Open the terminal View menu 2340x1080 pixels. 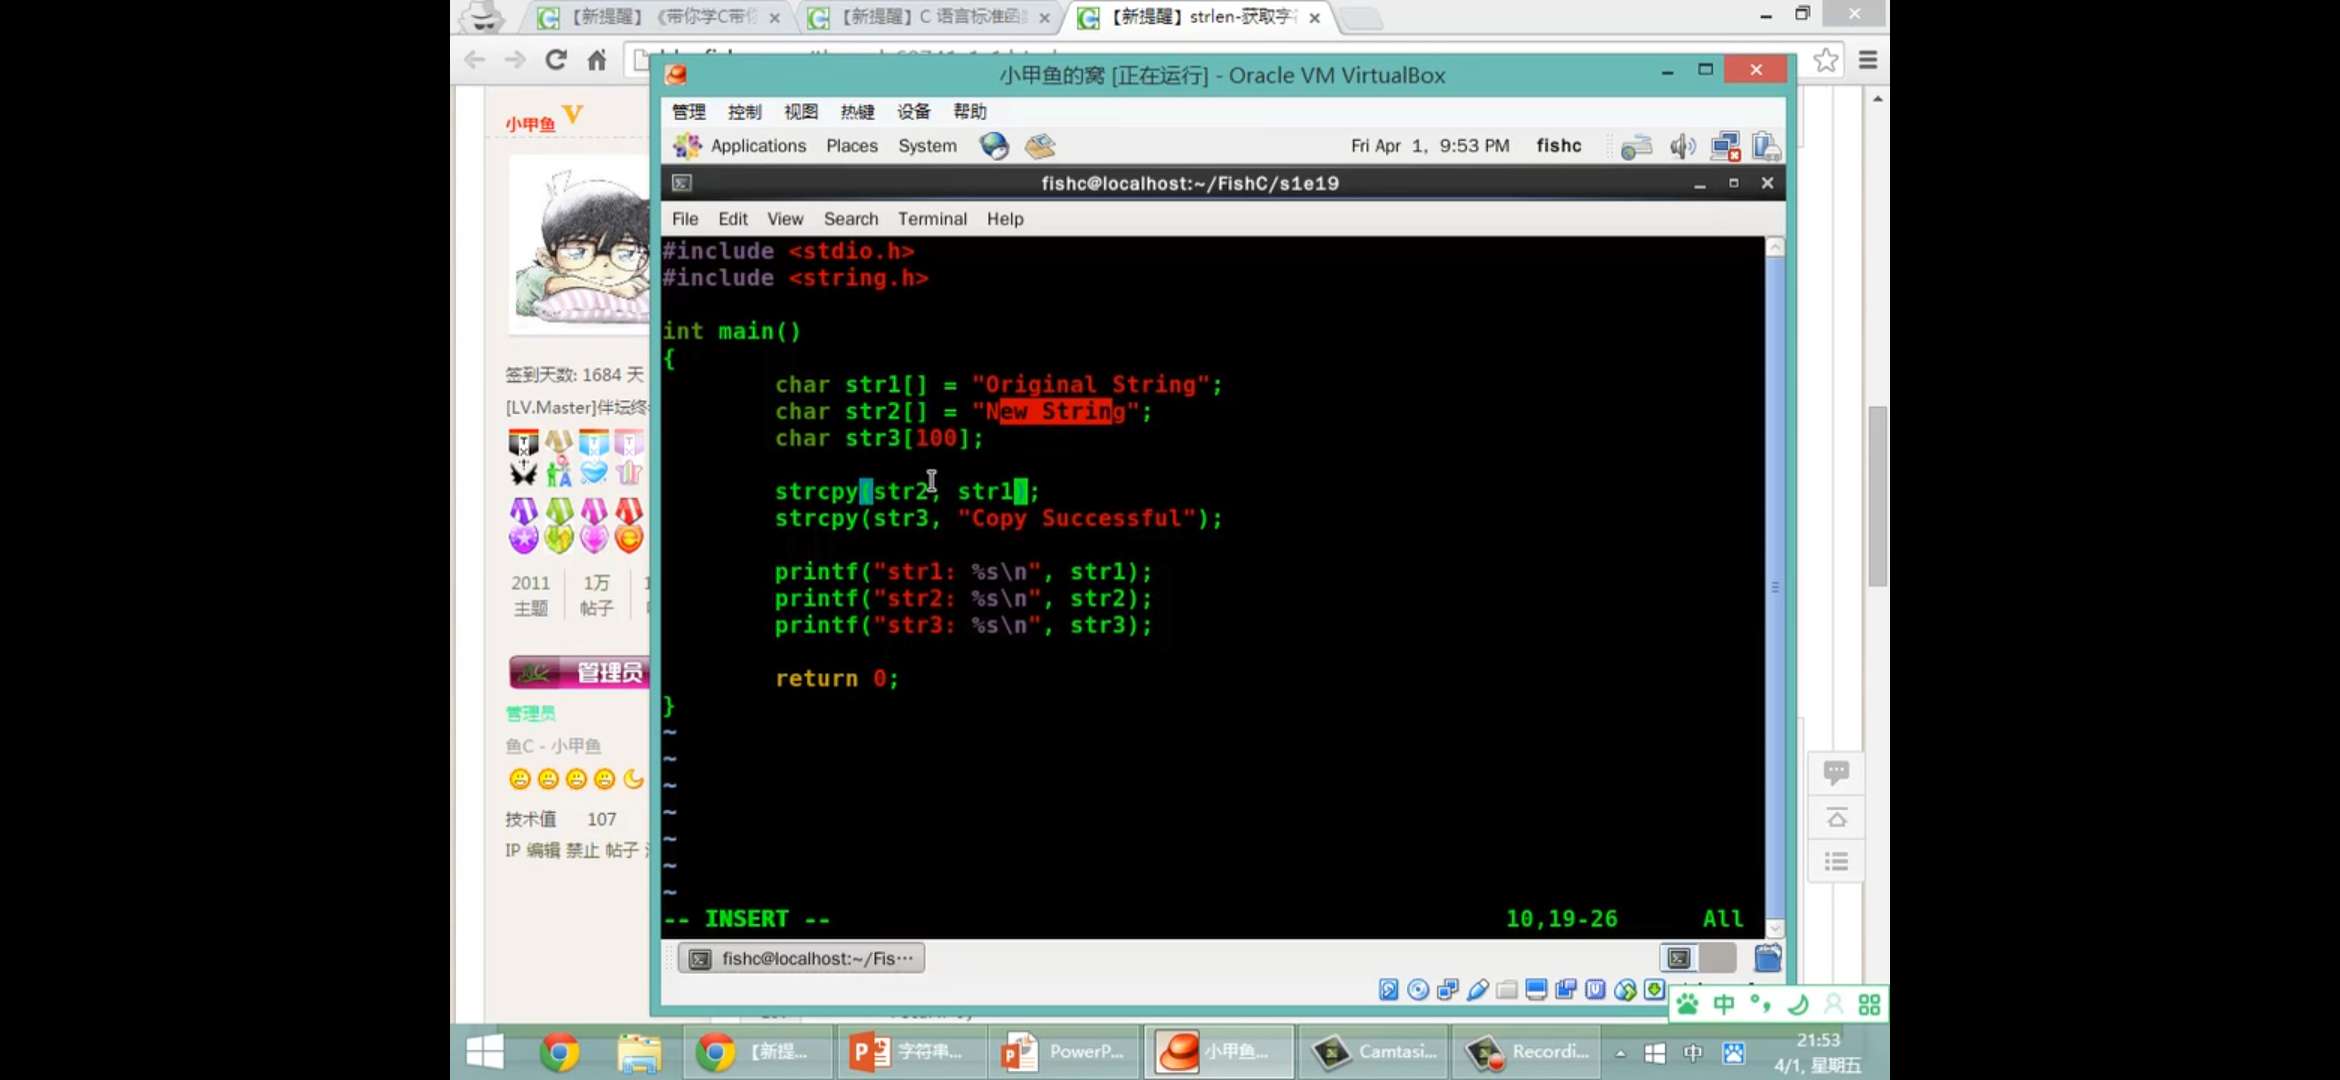pos(785,219)
